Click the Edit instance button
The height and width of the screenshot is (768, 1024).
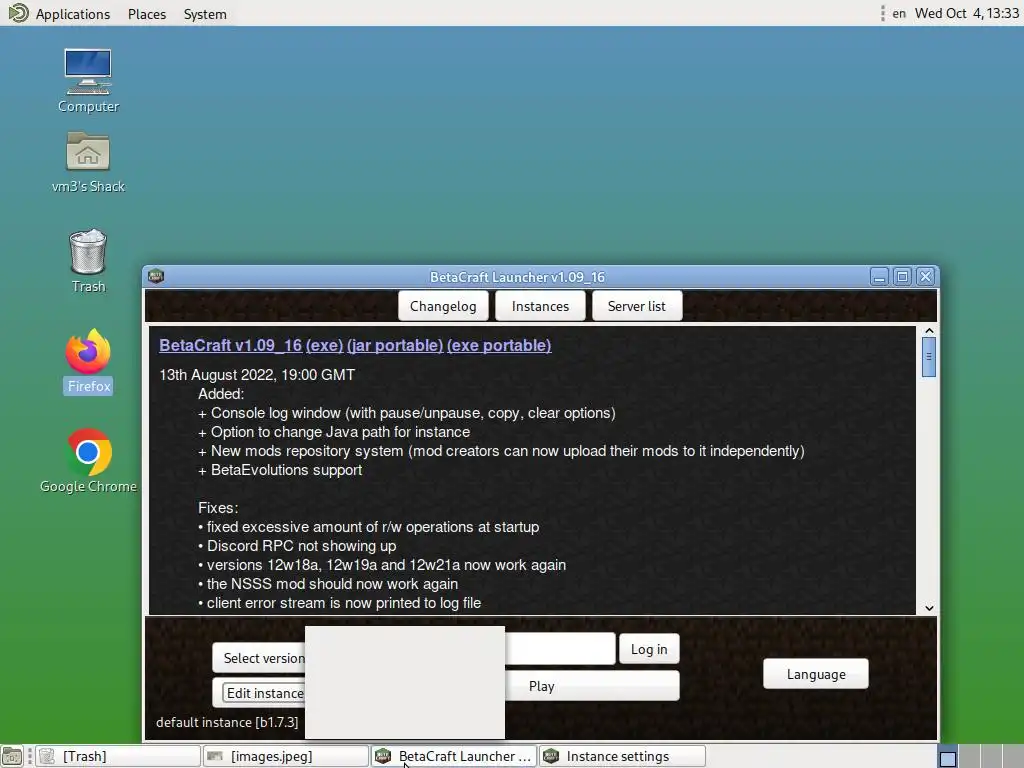click(x=259, y=693)
